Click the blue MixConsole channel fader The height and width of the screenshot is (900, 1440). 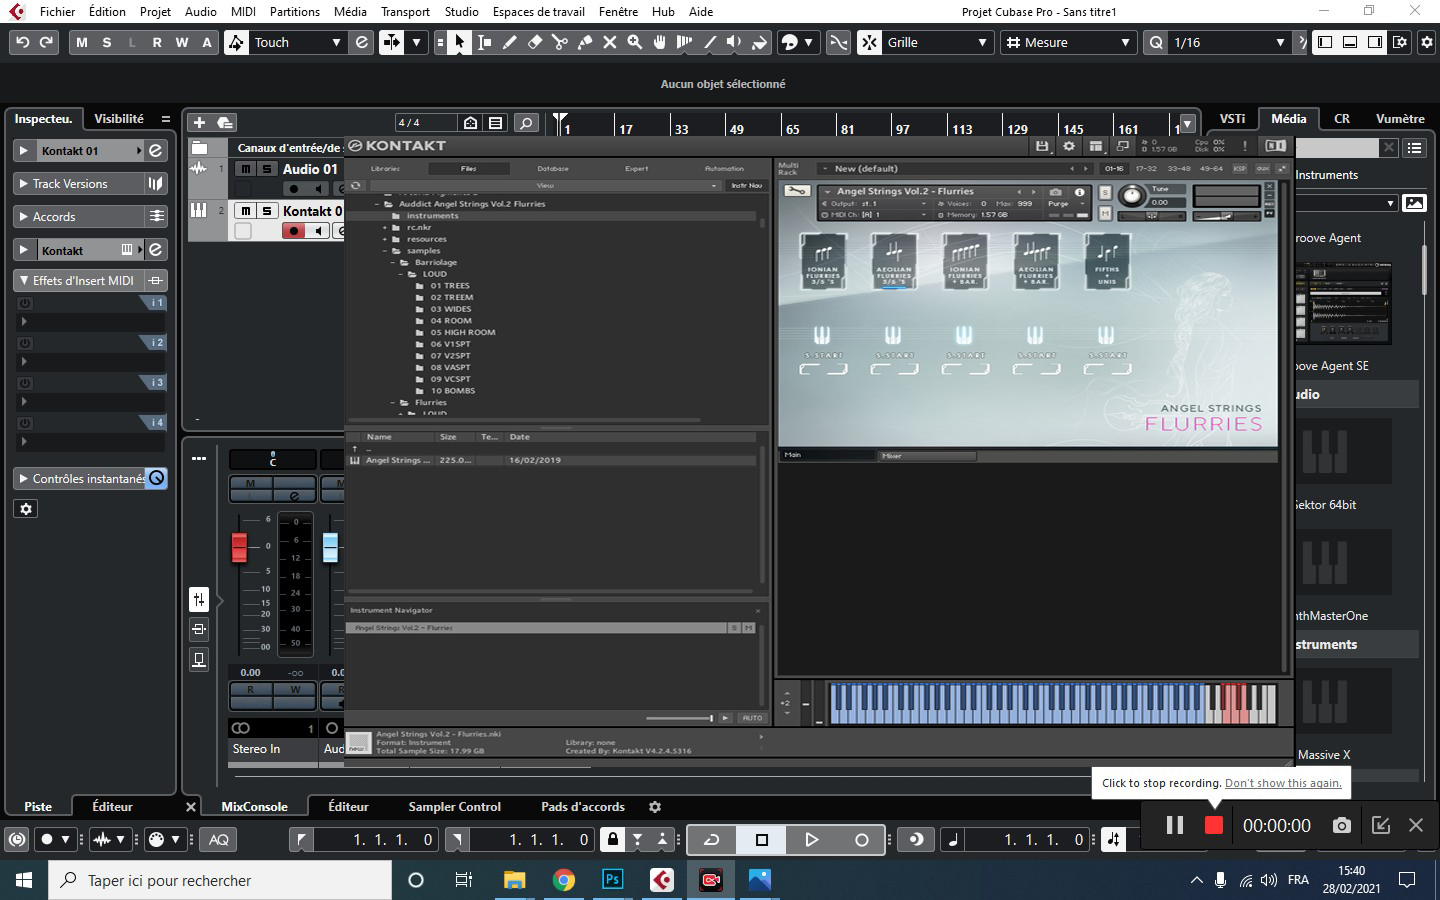tap(330, 547)
